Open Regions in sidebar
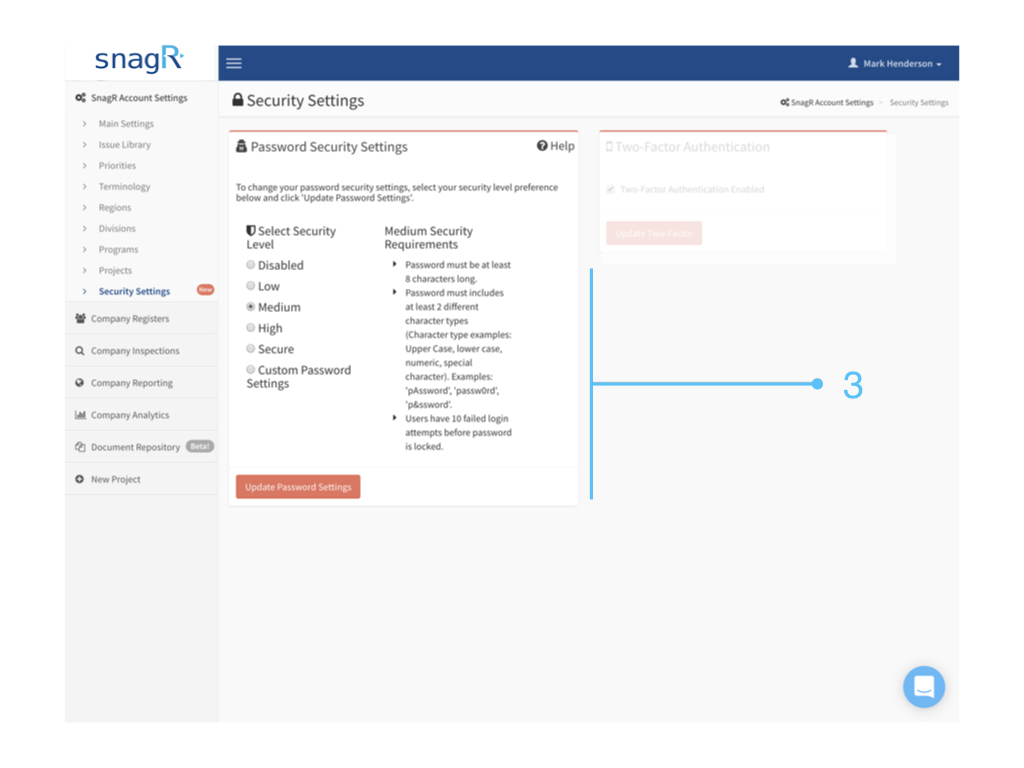The width and height of the screenshot is (1024, 768). [x=115, y=207]
